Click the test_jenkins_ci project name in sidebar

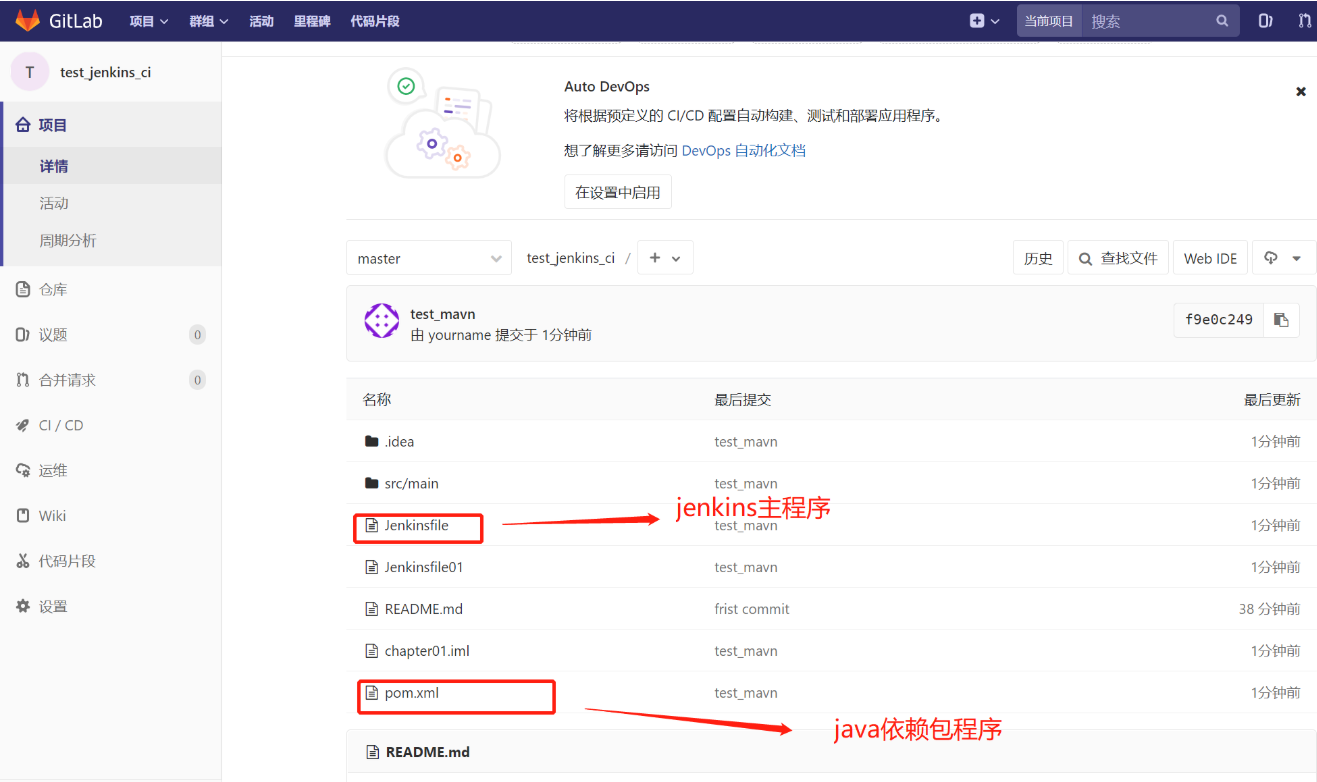coord(106,72)
